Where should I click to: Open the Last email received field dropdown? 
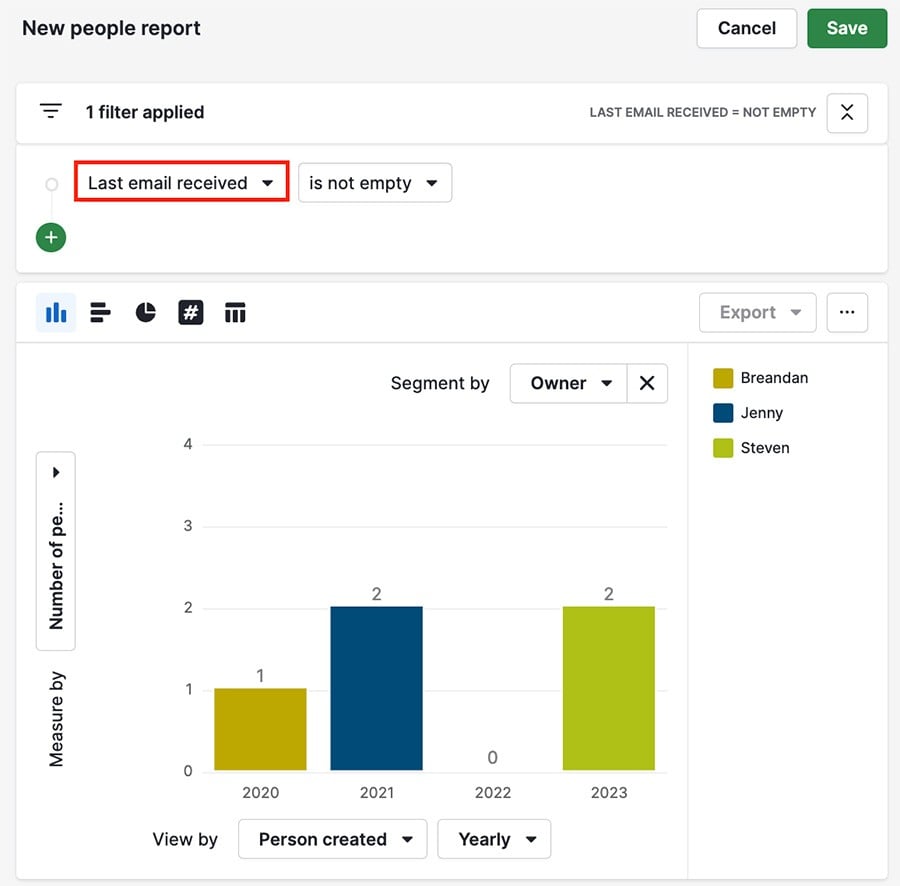point(180,183)
